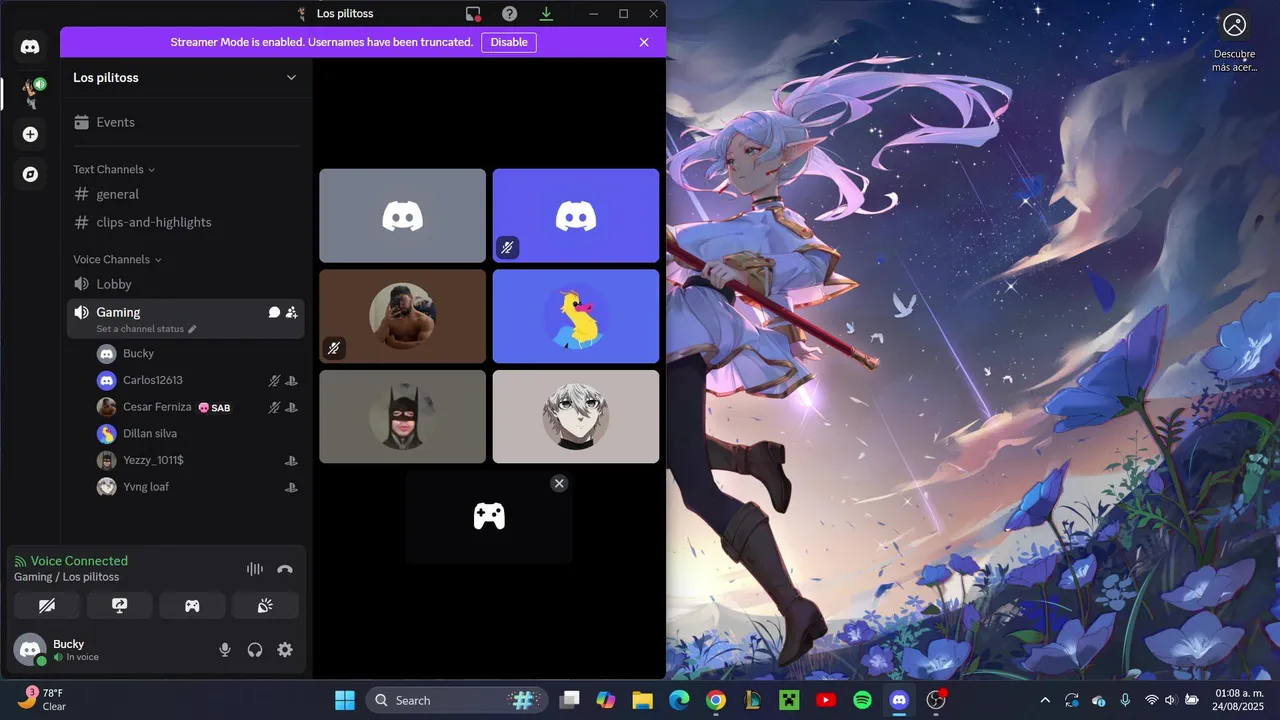Viewport: 1280px width, 720px height.
Task: Join the Lobby voice channel
Action: 185,284
